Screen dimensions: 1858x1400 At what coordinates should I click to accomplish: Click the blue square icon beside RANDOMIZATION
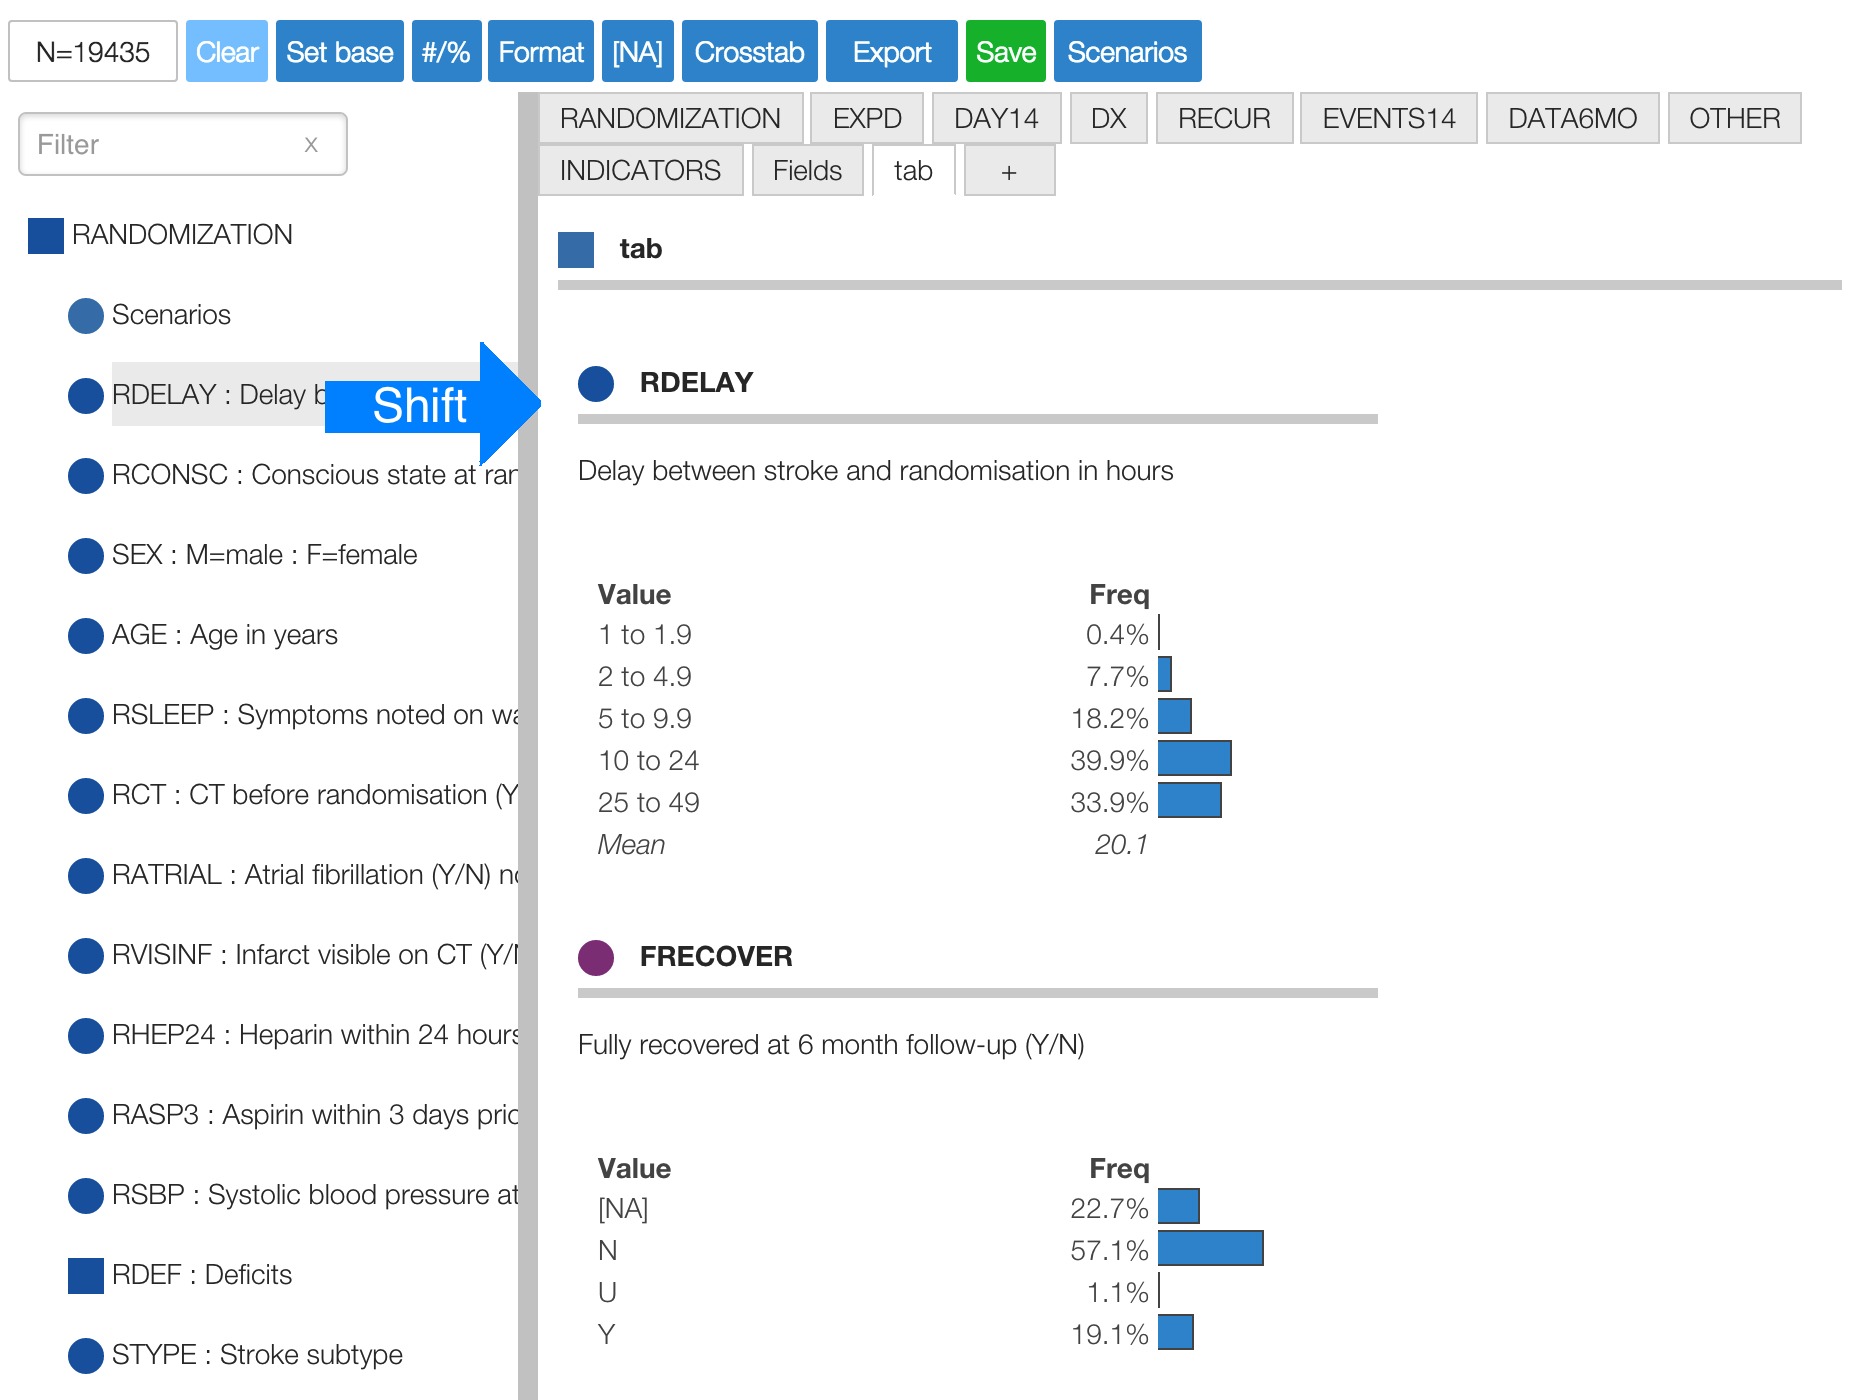point(46,236)
